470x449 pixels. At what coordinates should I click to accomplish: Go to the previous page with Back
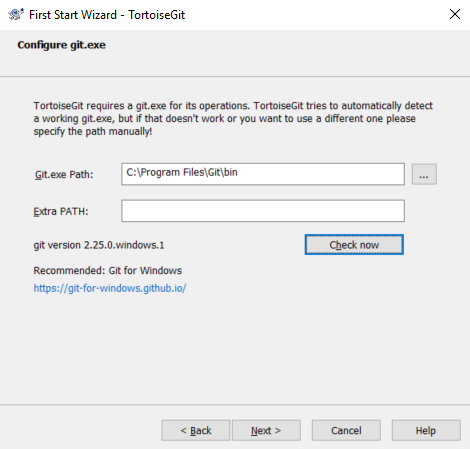[196, 430]
